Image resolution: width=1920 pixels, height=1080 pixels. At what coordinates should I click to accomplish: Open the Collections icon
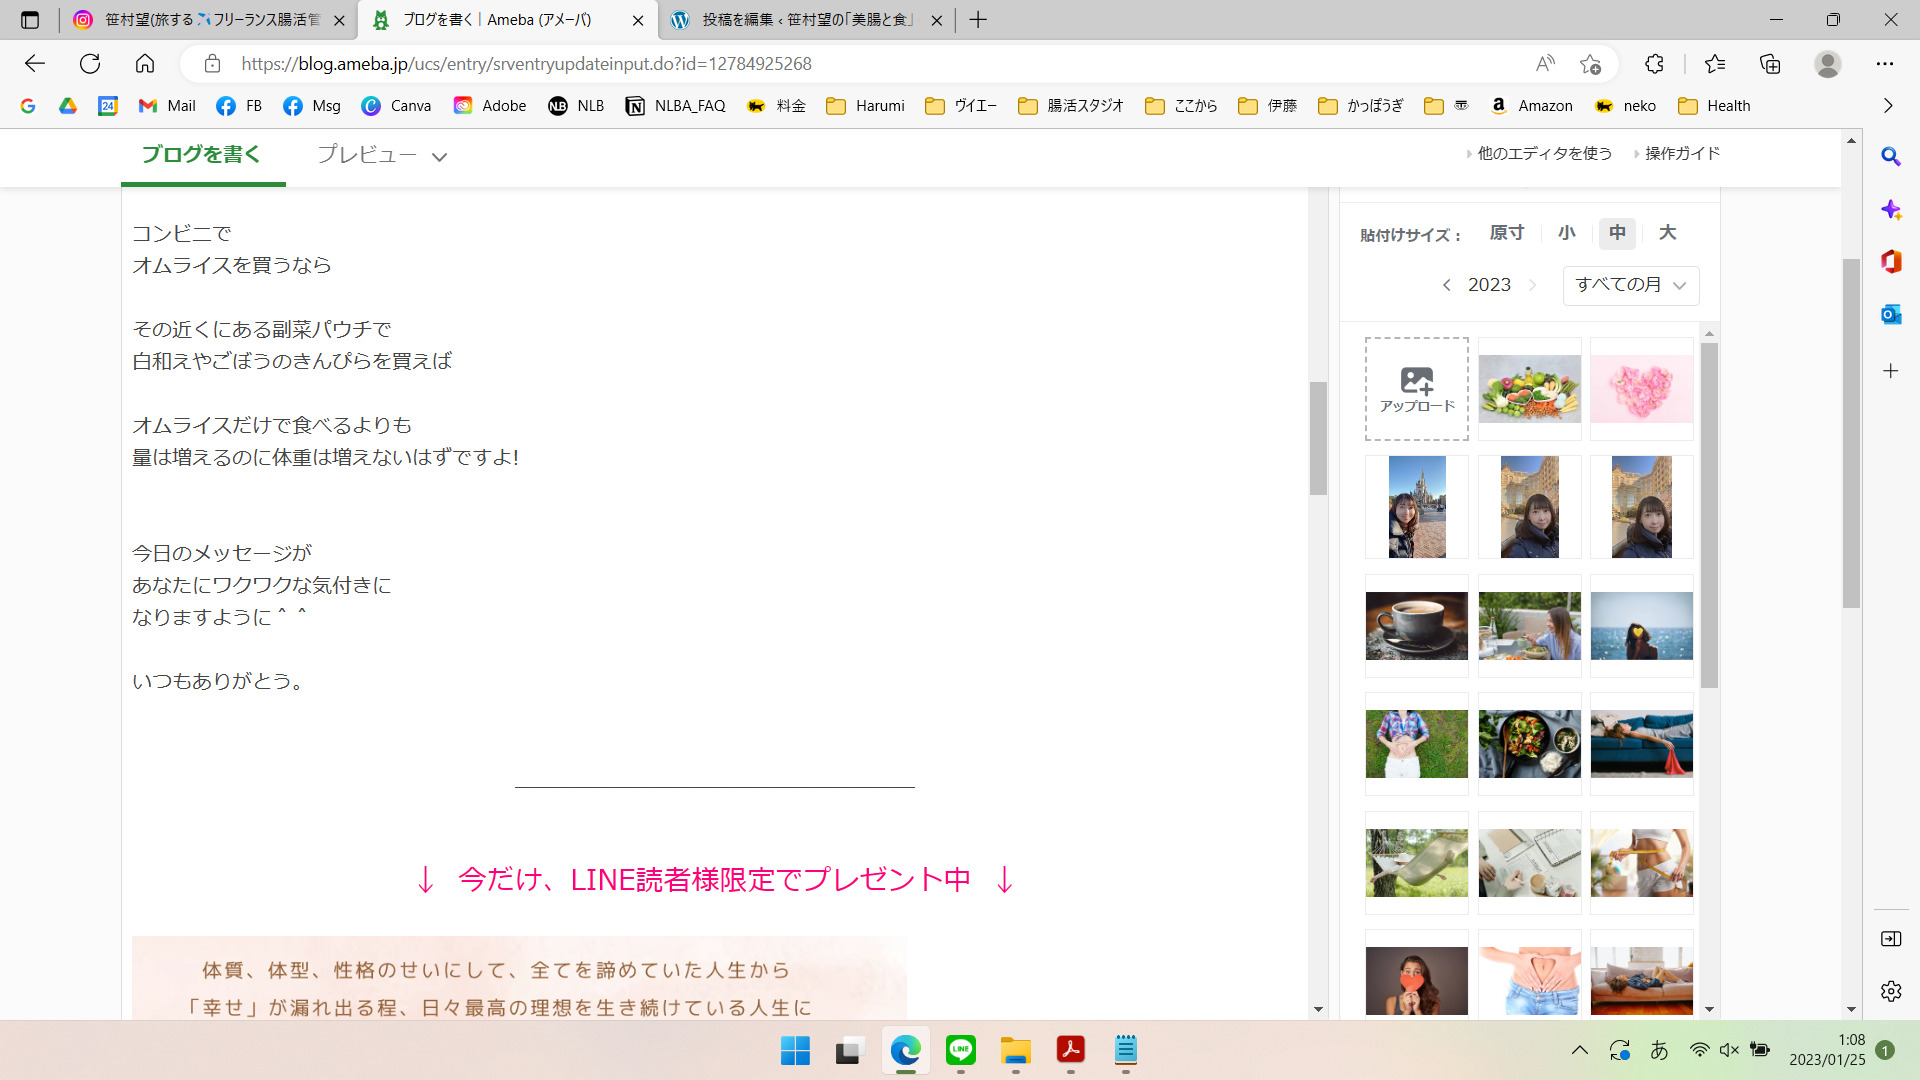pos(1770,64)
